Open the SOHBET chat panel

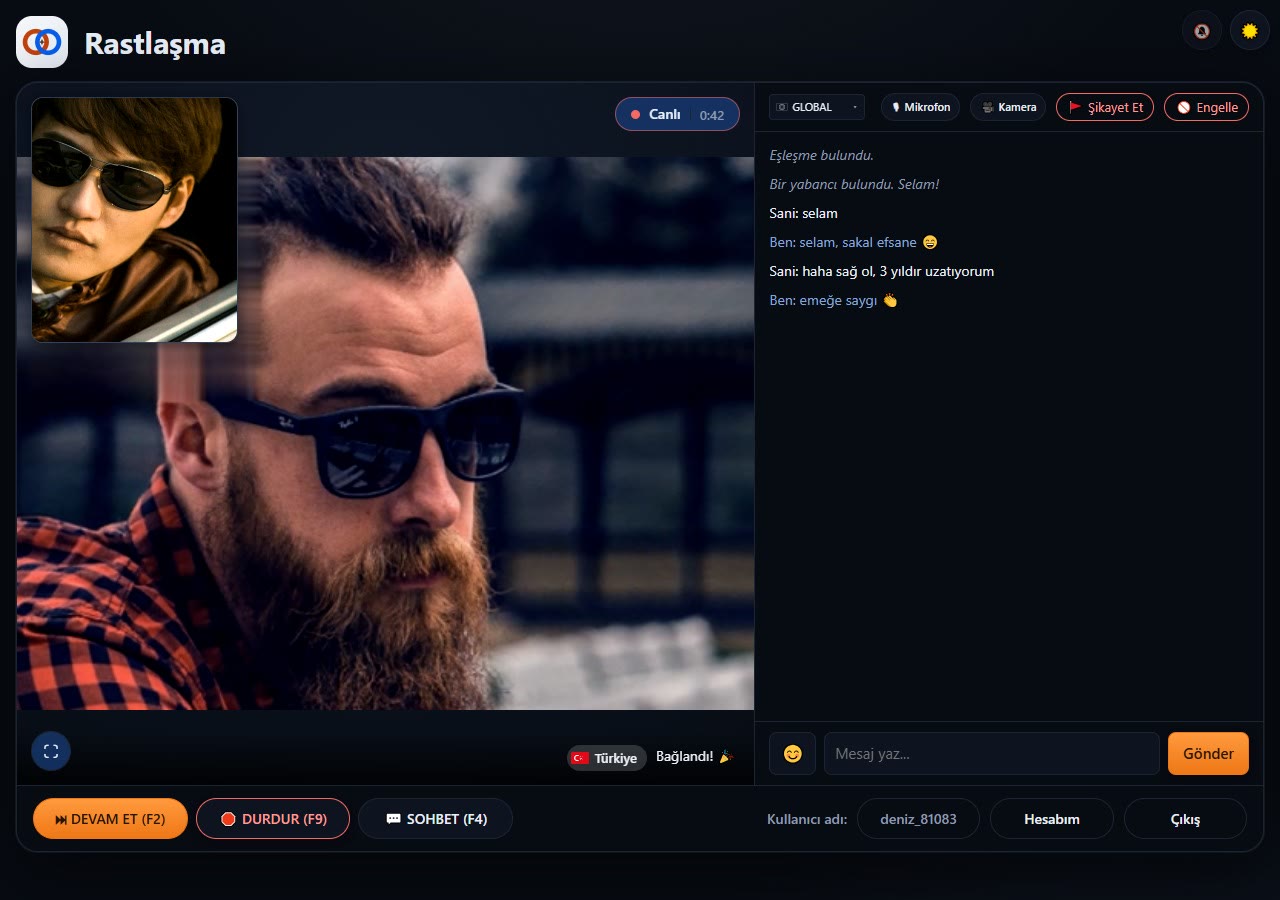click(x=436, y=819)
